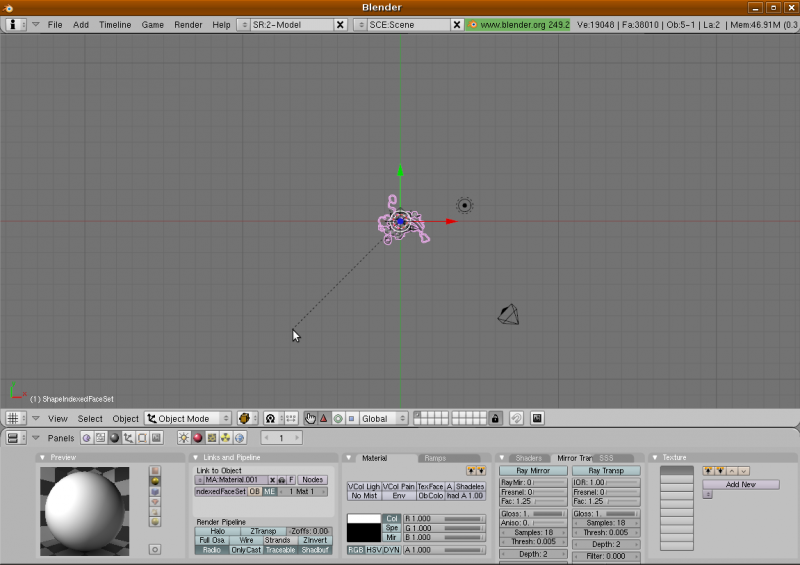Viewport: 800px width, 565px height.
Task: Open the Render menu
Action: click(x=188, y=24)
